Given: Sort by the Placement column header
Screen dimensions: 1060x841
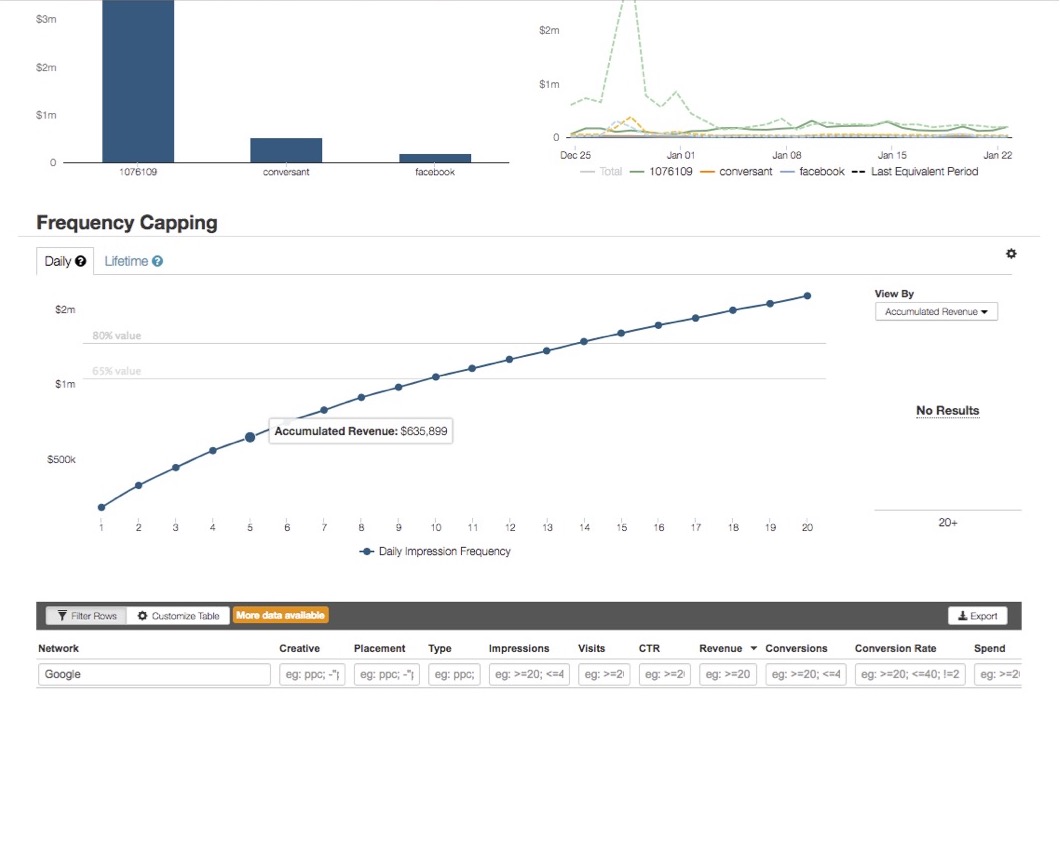Looking at the screenshot, I should 379,648.
